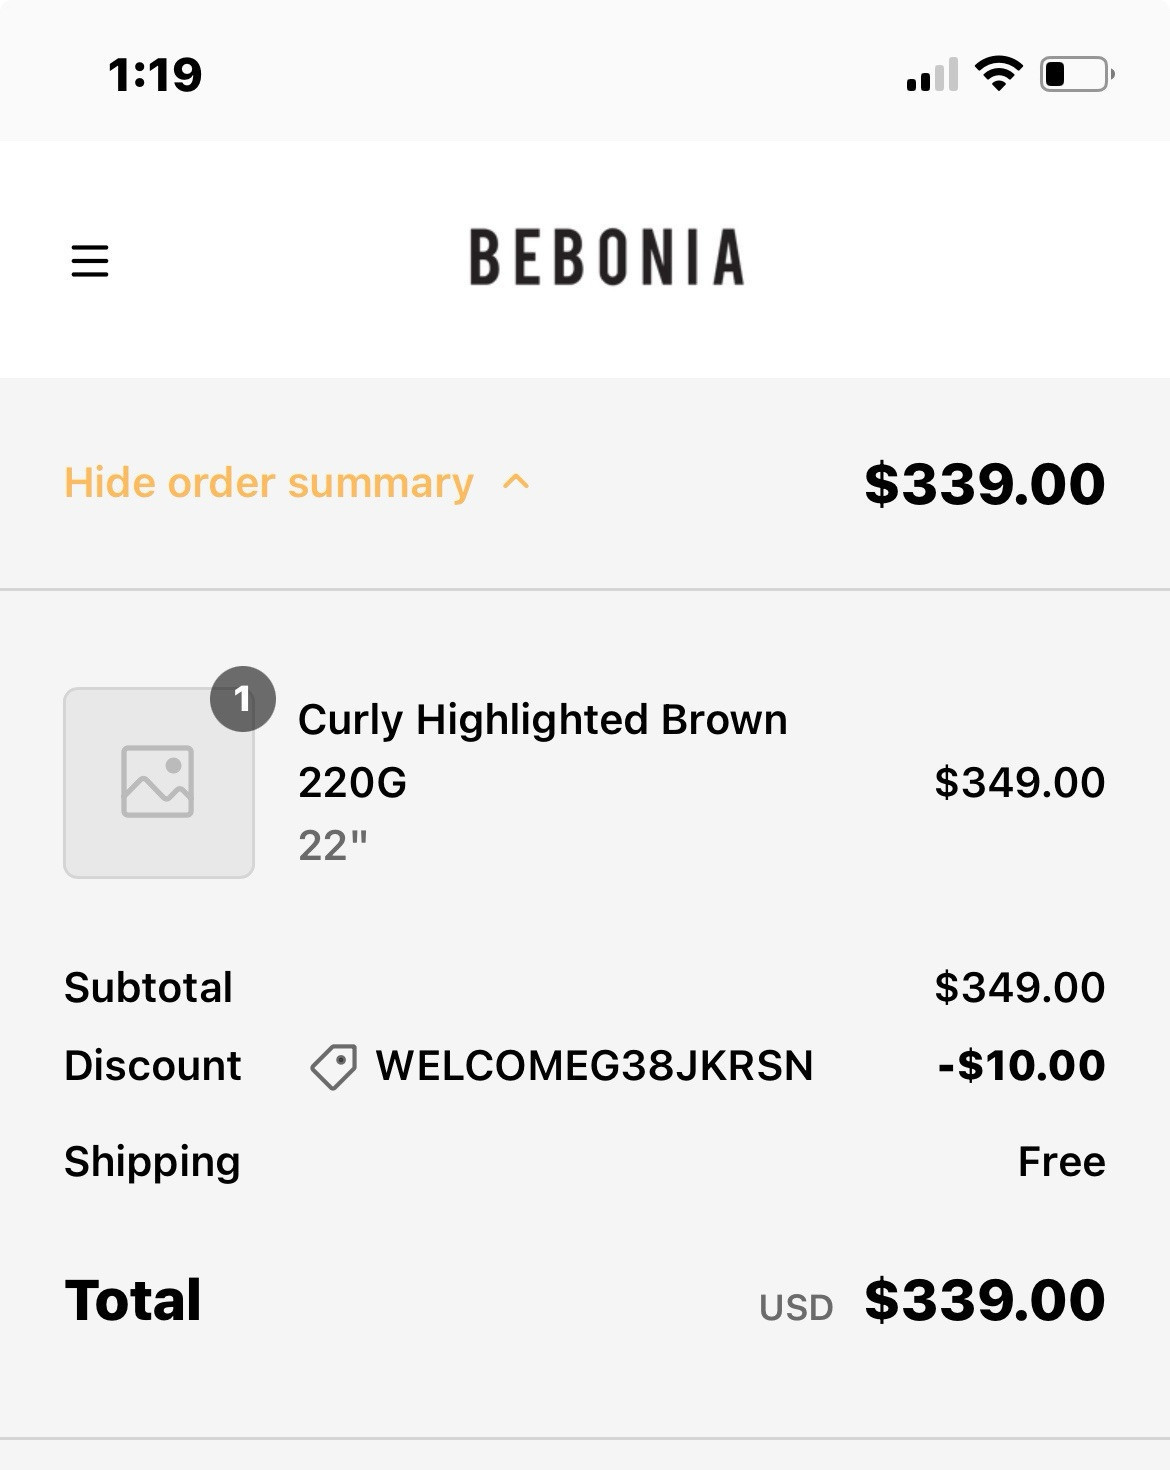Tap the header total $339.00
Viewport: 1170px width, 1470px height.
(x=985, y=484)
